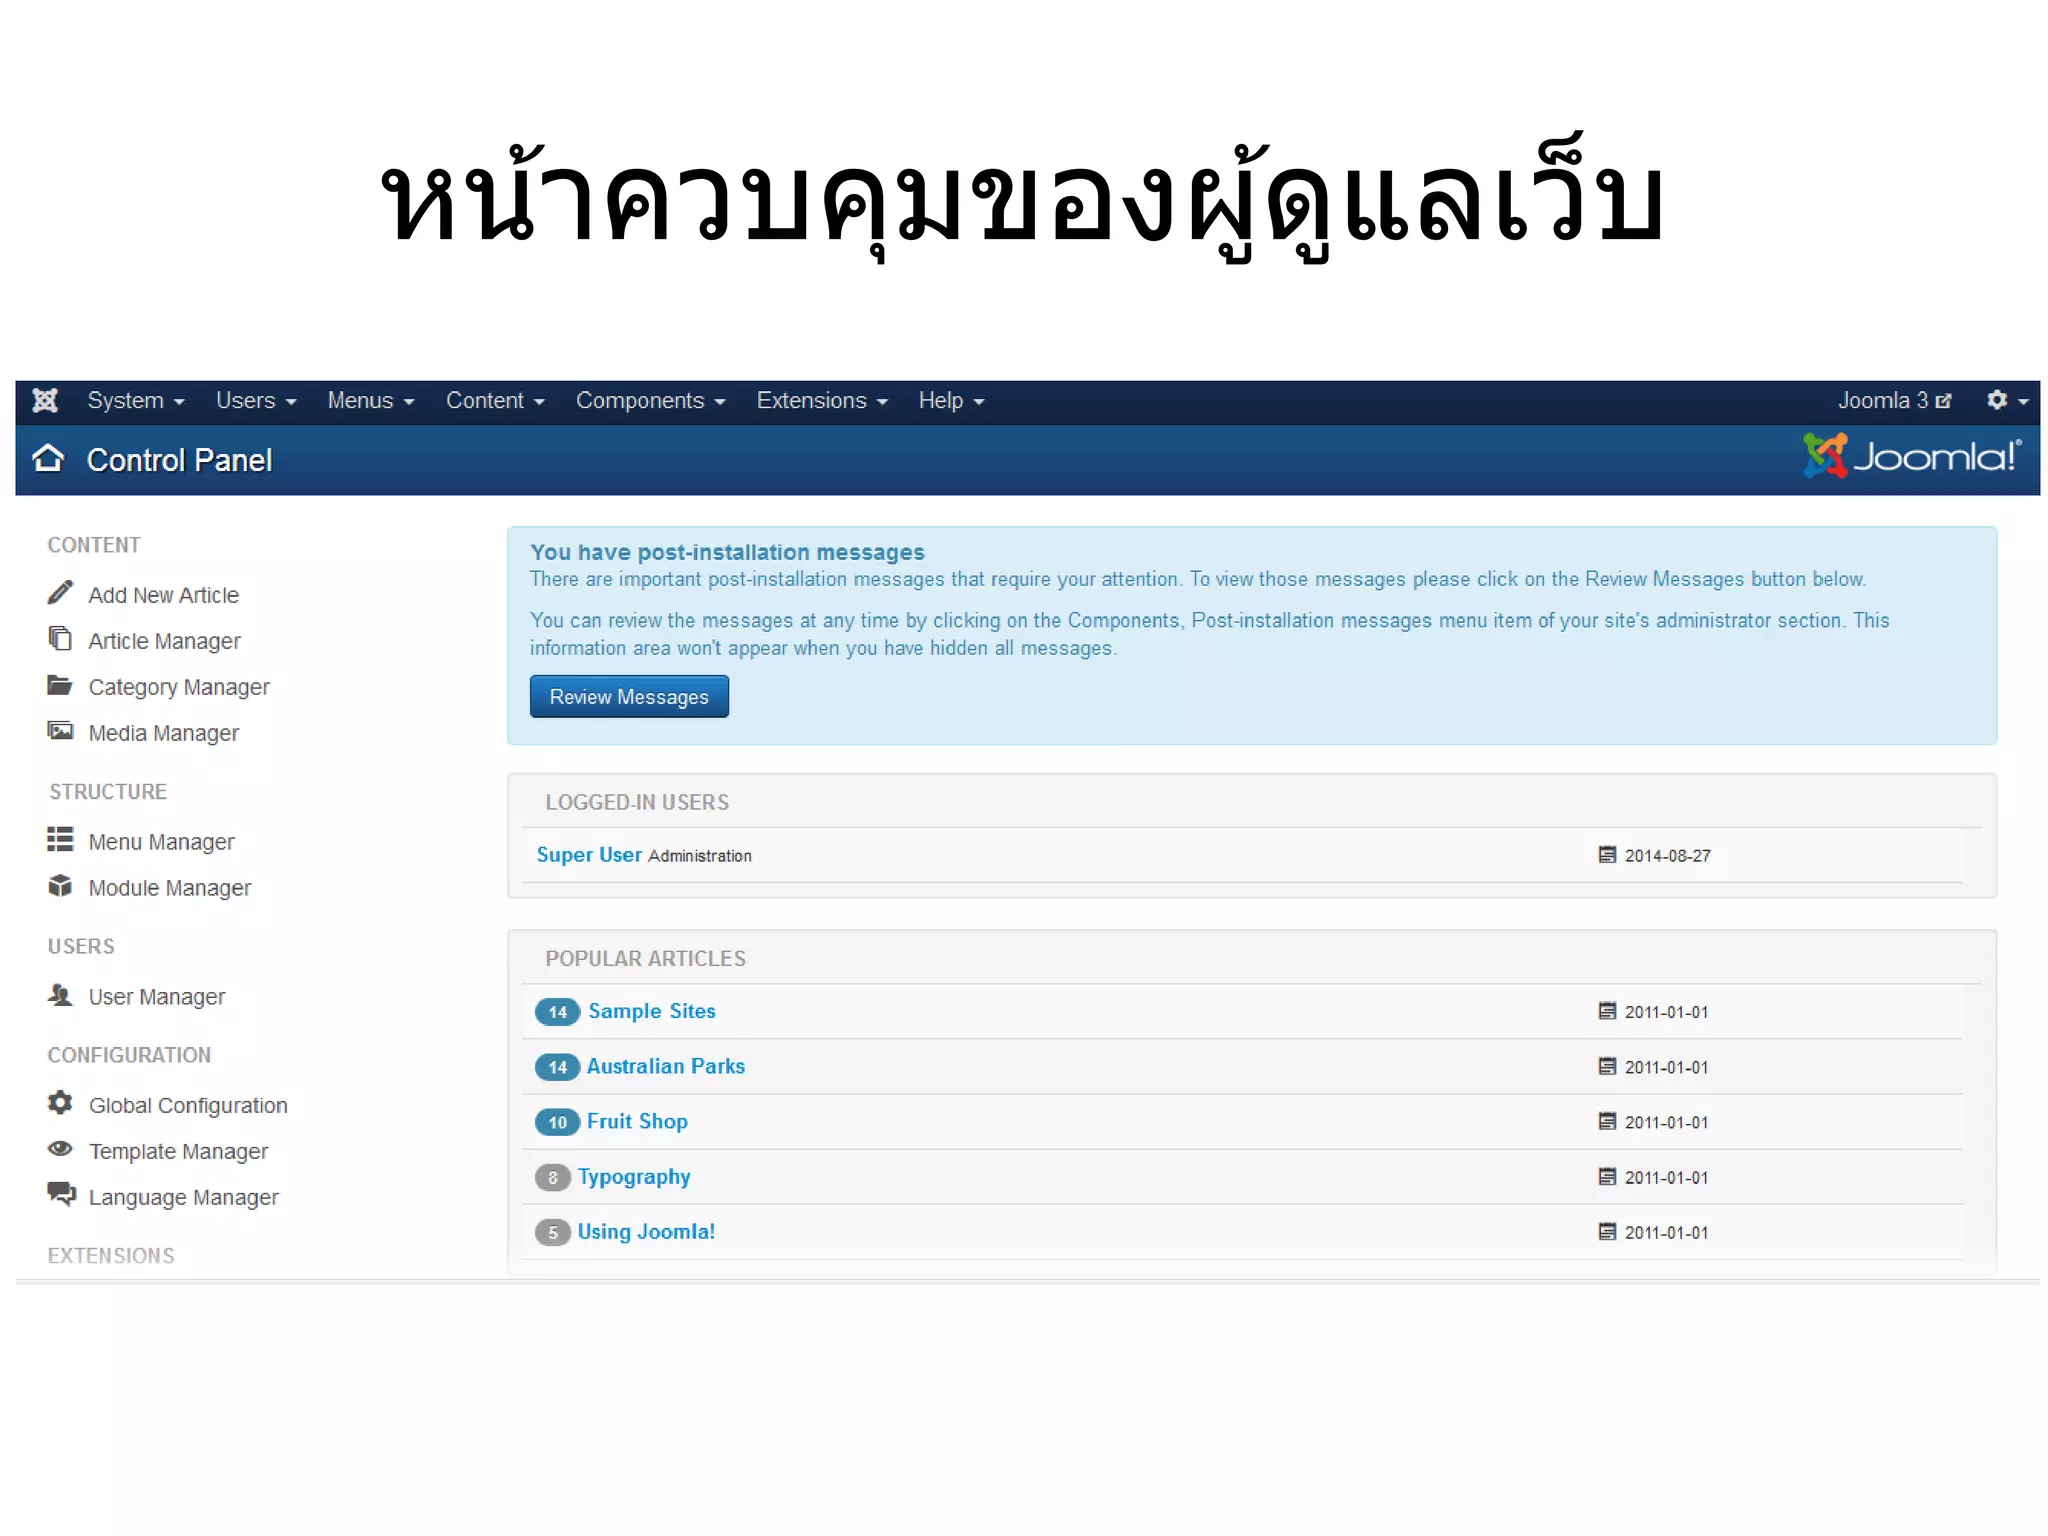
Task: Click the pencil icon beside Add New Article
Action: [x=60, y=592]
